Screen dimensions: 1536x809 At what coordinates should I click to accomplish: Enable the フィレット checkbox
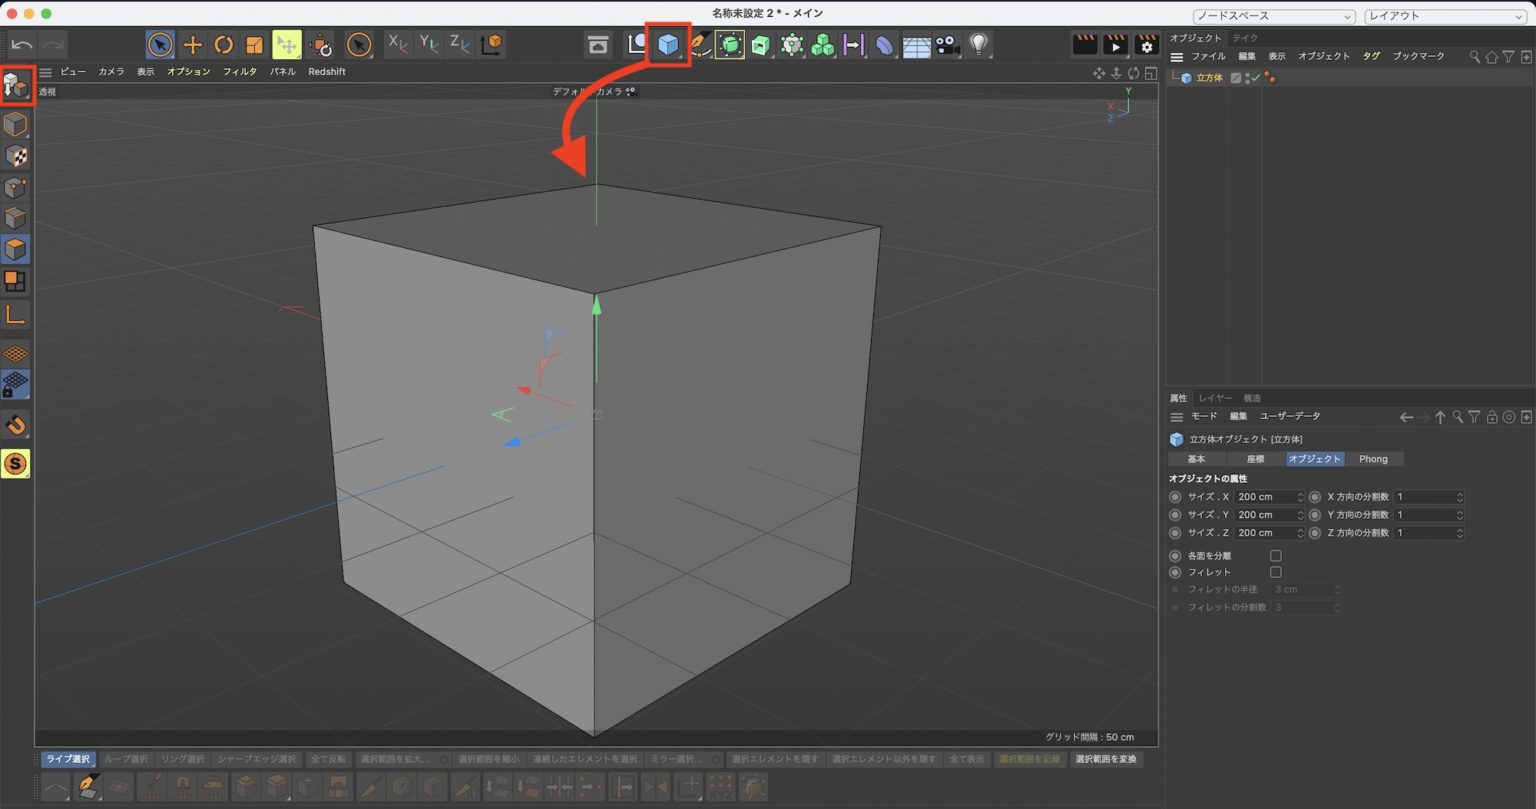click(x=1276, y=571)
